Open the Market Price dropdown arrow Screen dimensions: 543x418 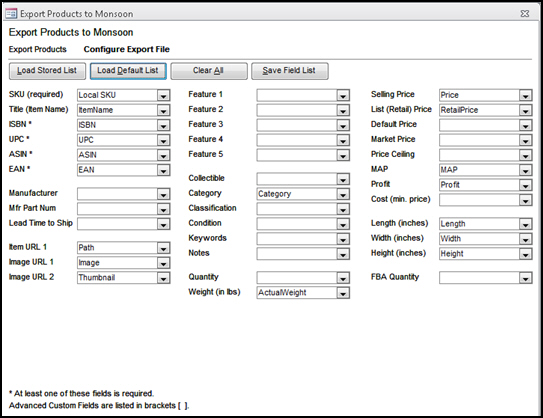pos(525,140)
